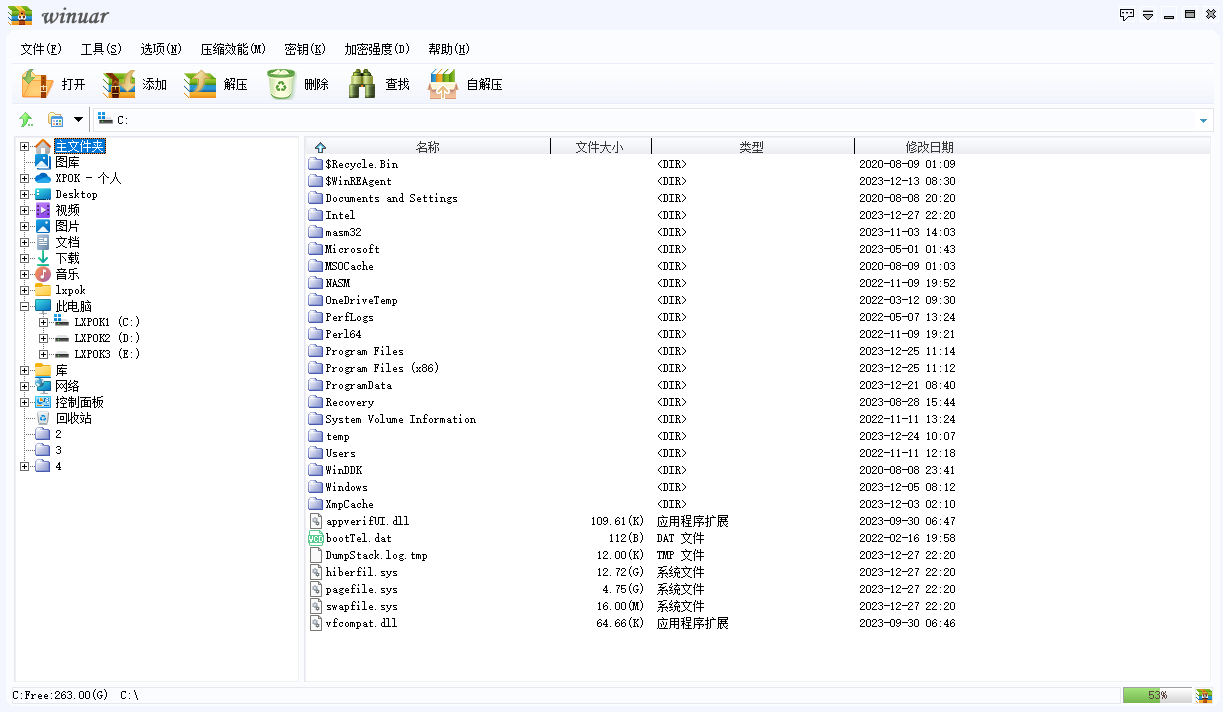Select the Program Files folder
The width and height of the screenshot is (1223, 712).
364,351
